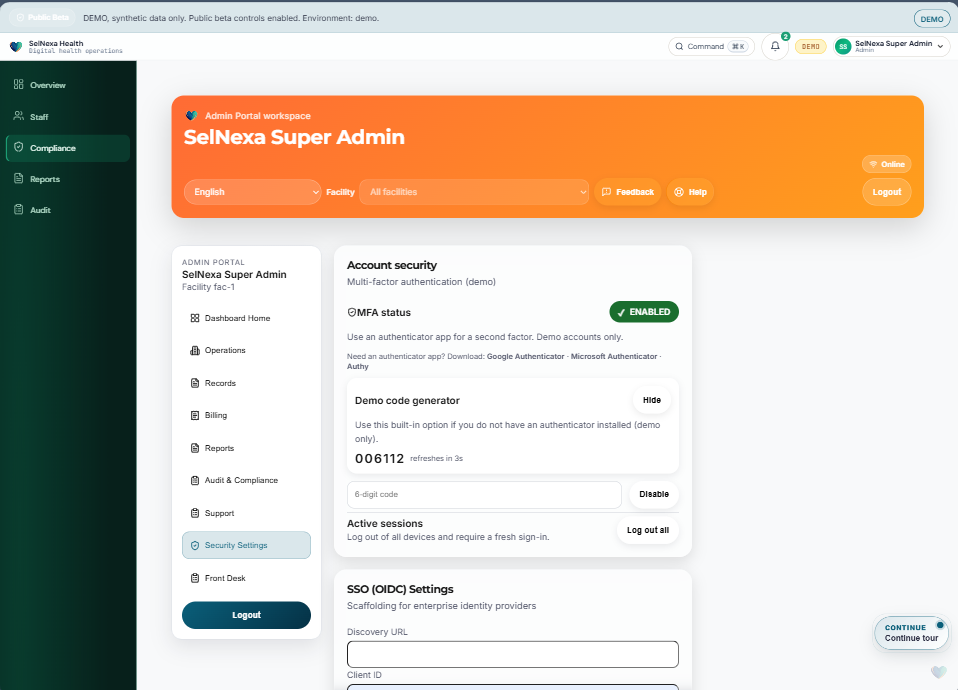Click the ENABLED MFA status badge
Screen dimensions: 958x690
click(643, 311)
